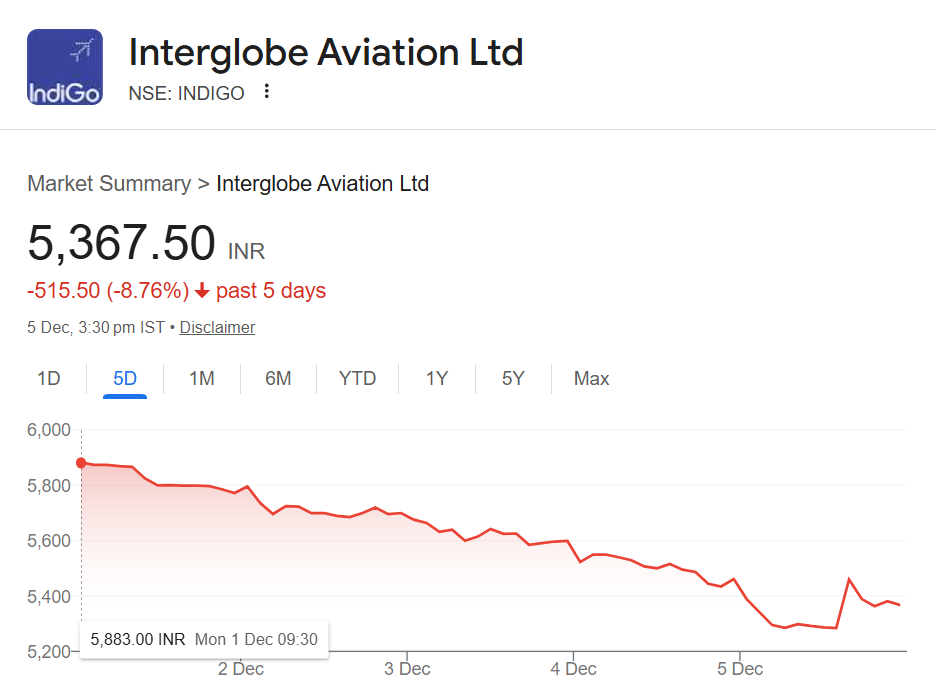Click the 4 Dec date label on axis

(573, 668)
